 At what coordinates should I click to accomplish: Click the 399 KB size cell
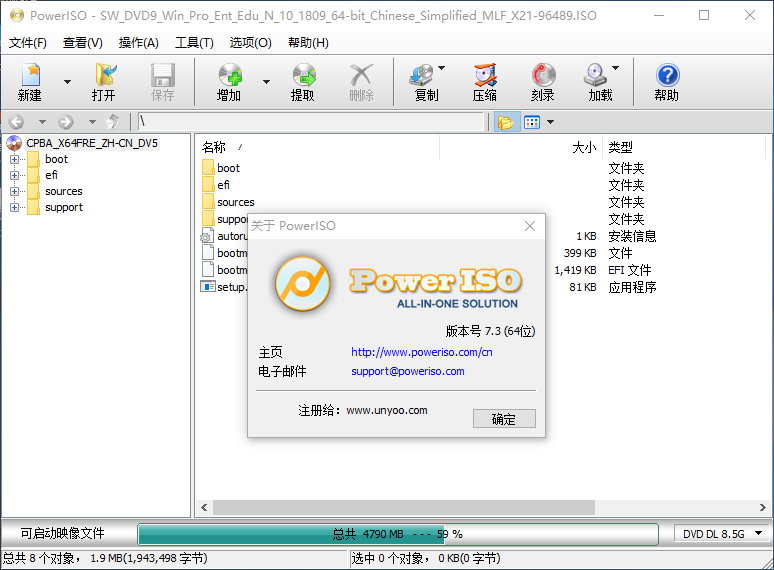580,253
